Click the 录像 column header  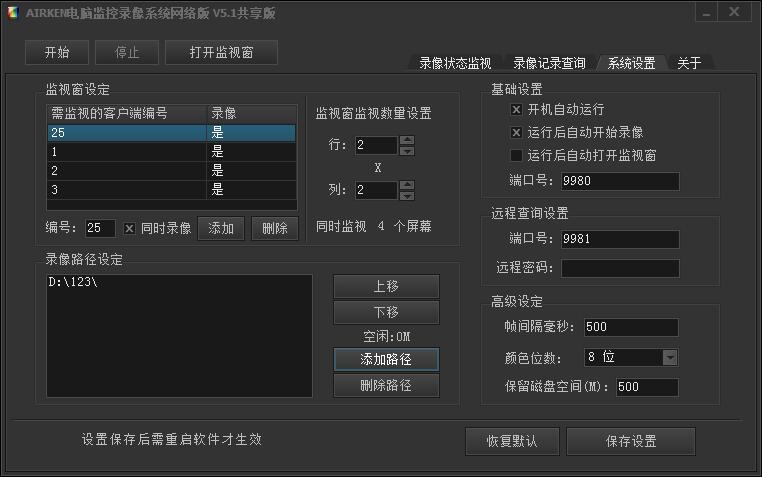tap(252, 114)
